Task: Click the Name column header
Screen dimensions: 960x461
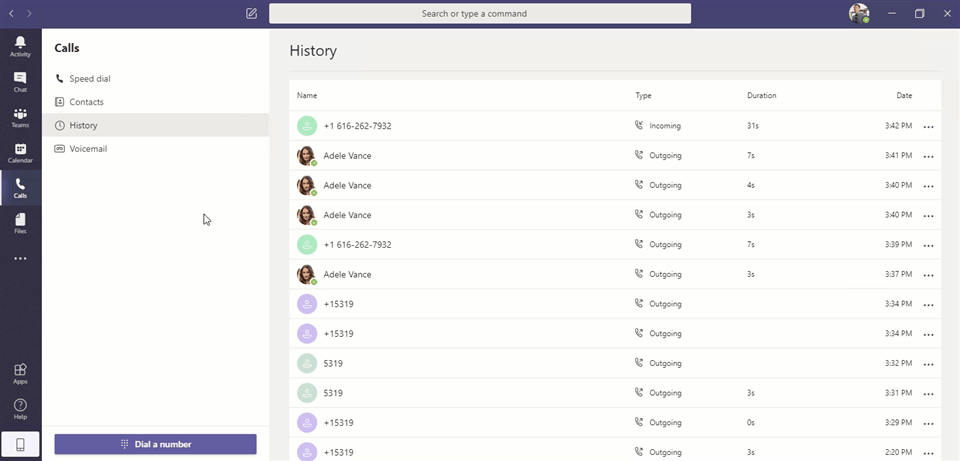Action: tap(307, 96)
